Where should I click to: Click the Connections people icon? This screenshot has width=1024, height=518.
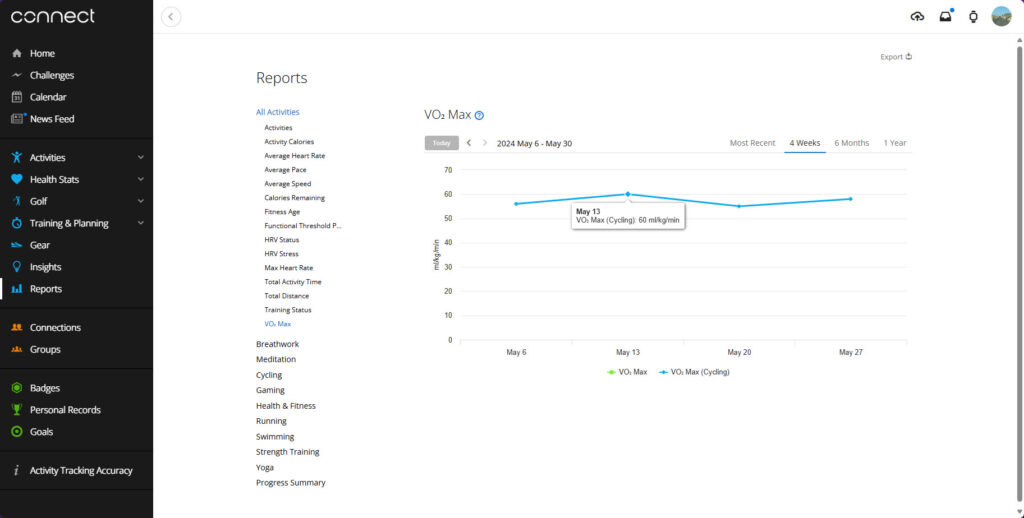point(17,327)
